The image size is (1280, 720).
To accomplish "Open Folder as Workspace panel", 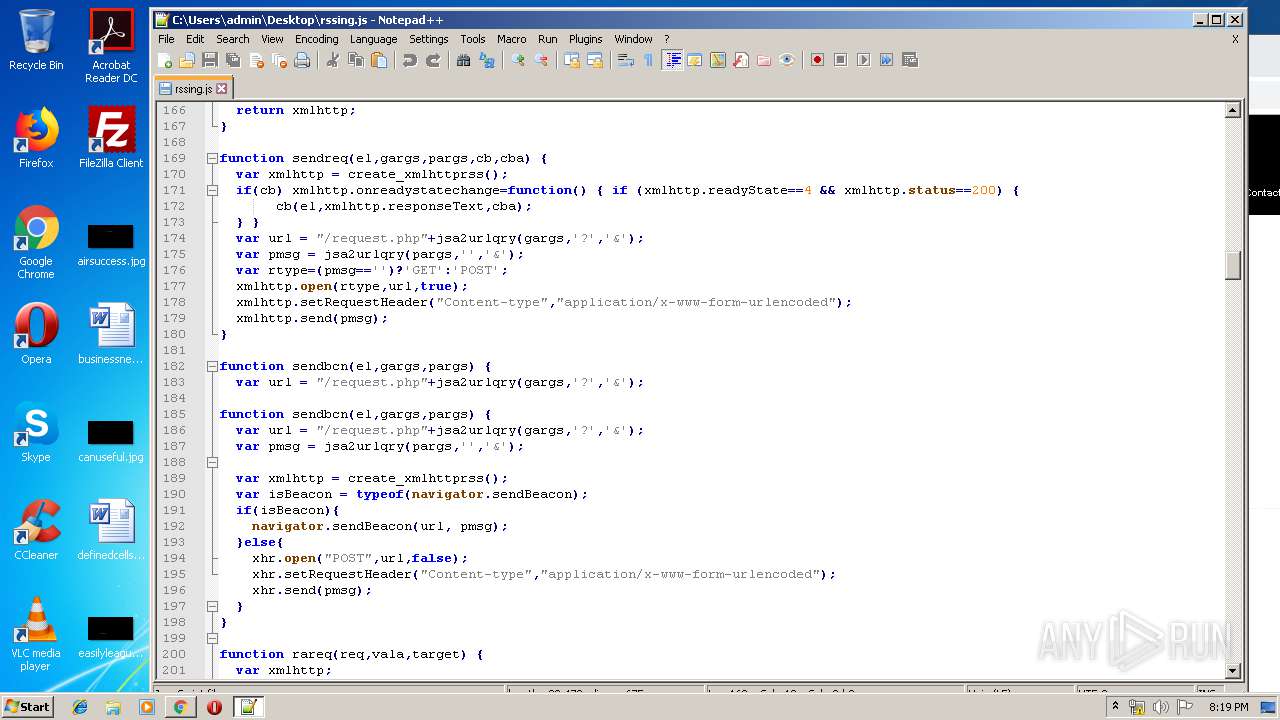I will pyautogui.click(x=764, y=60).
